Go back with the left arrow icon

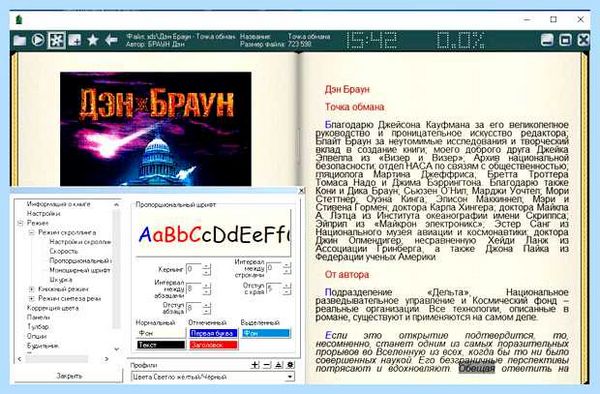111,40
